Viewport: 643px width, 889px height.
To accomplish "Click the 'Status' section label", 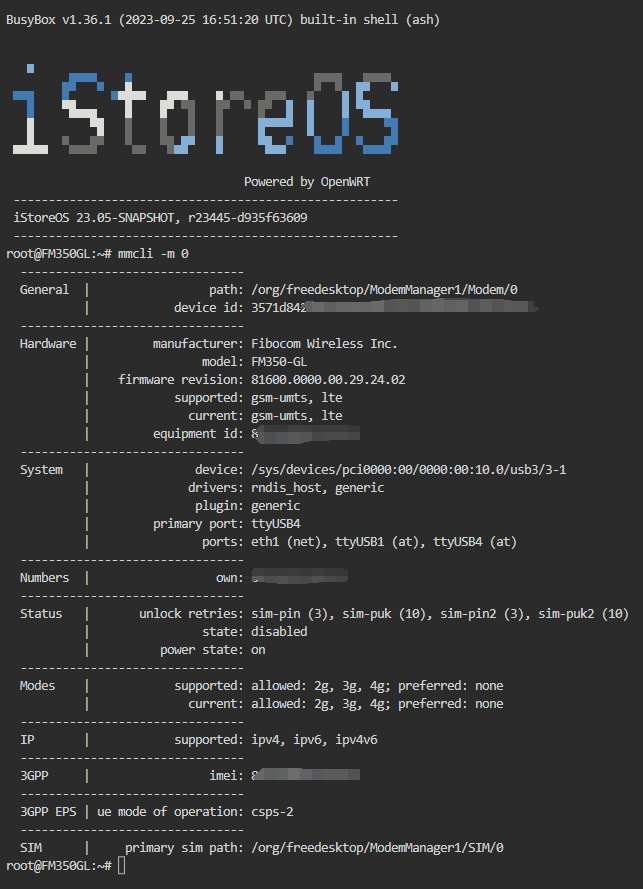I will (x=41, y=614).
